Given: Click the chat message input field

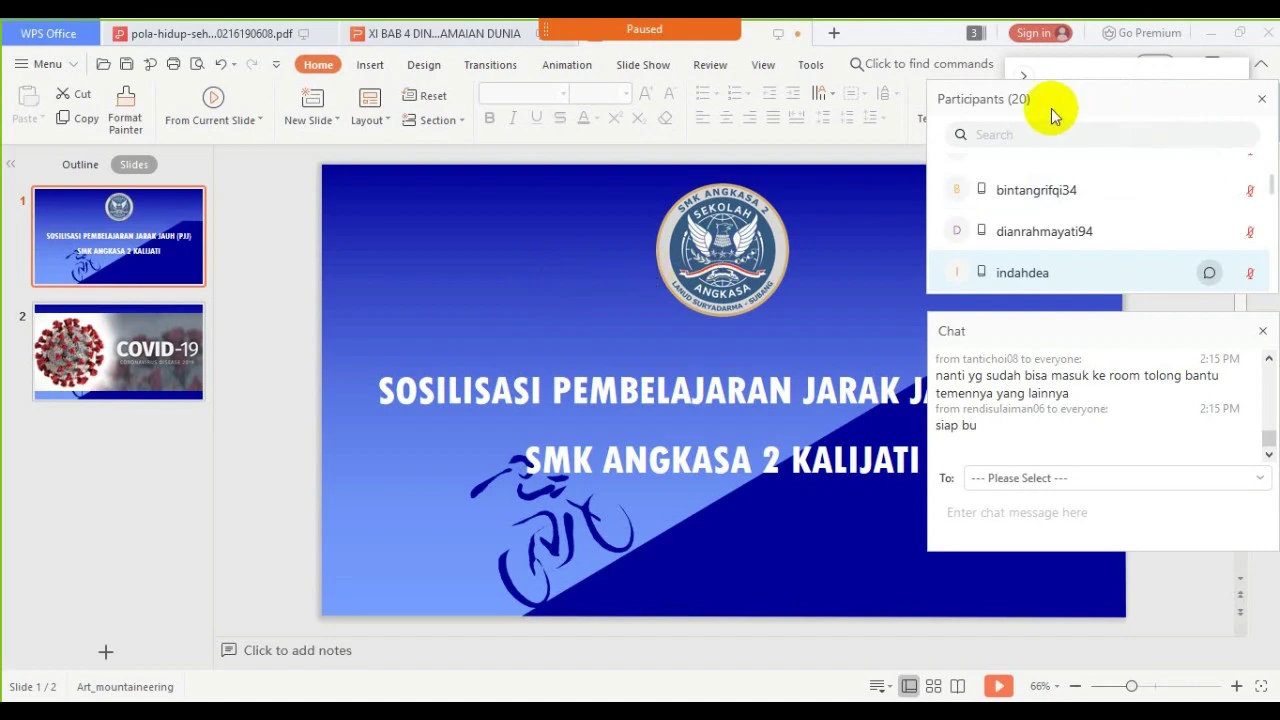Looking at the screenshot, I should (x=1100, y=513).
